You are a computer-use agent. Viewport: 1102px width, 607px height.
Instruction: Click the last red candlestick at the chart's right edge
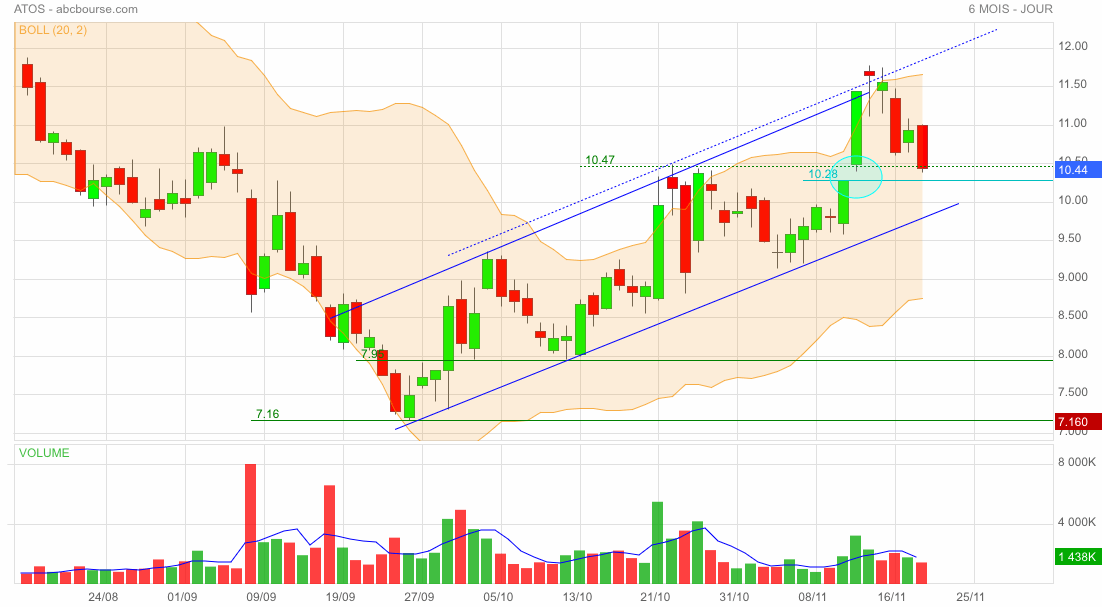point(922,147)
